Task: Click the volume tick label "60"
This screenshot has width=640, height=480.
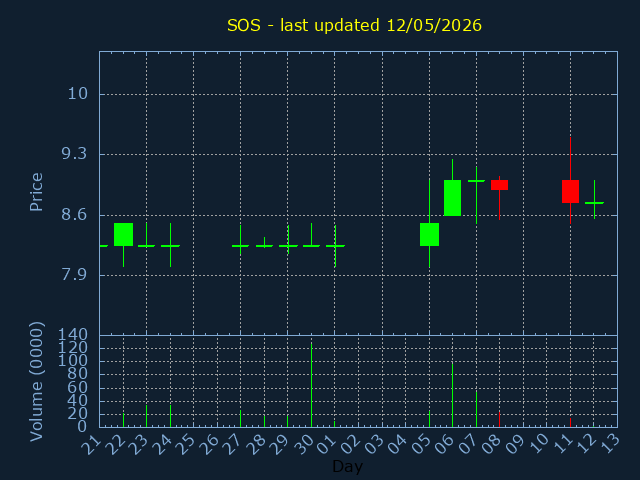Action: click(78, 387)
